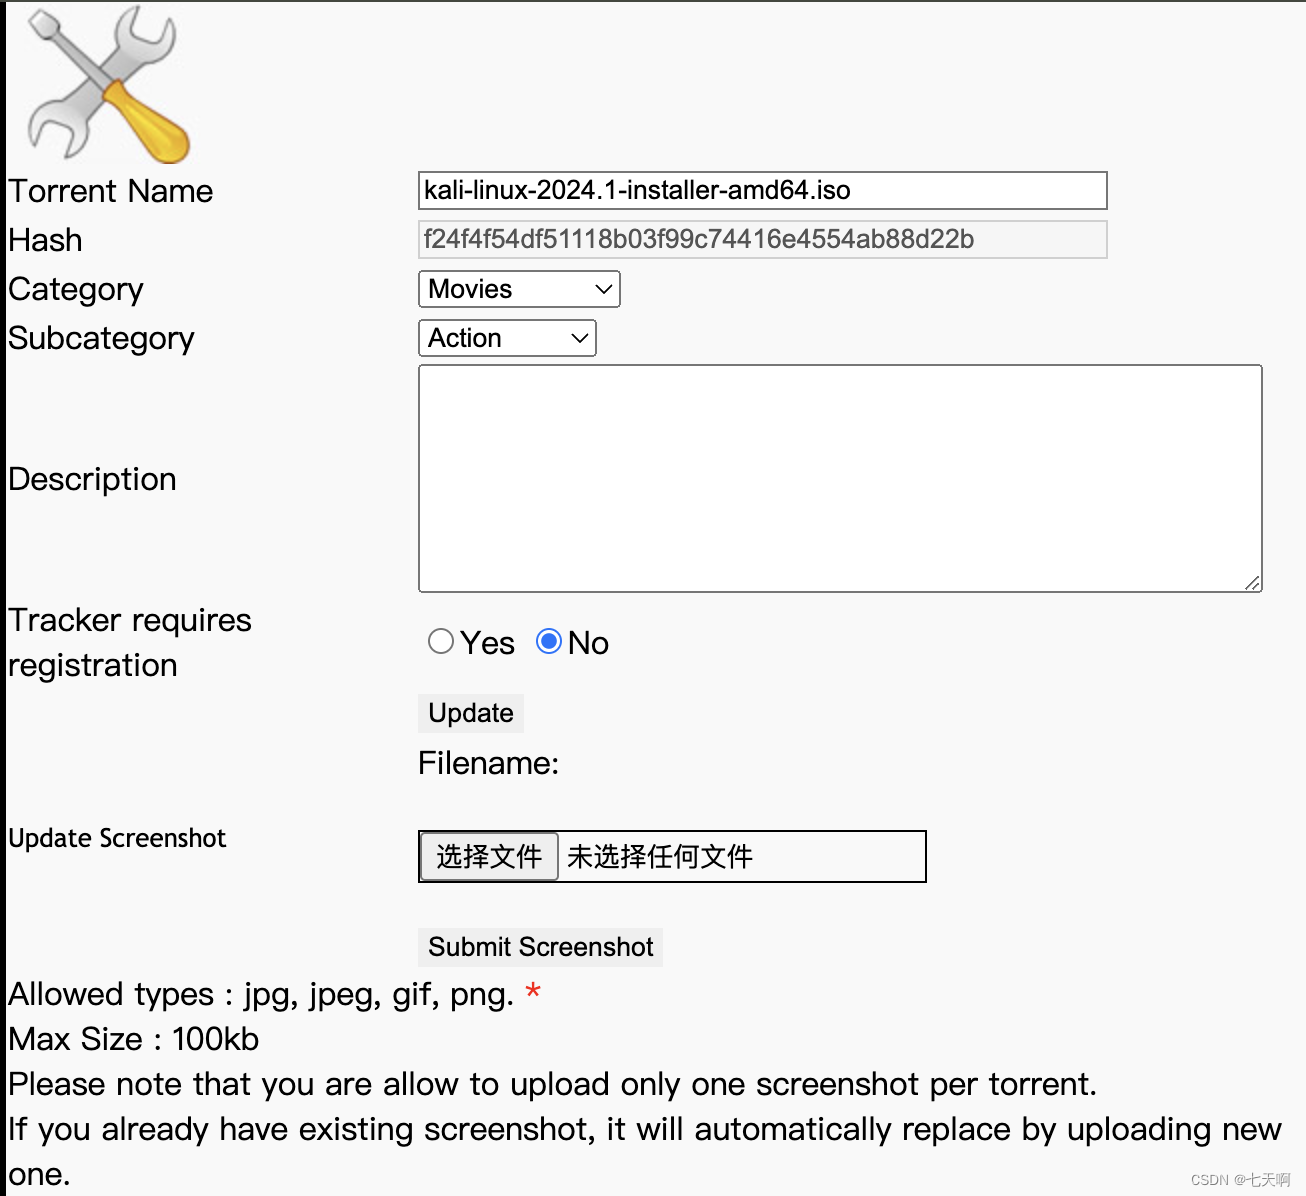Click the Description label

pos(92,480)
